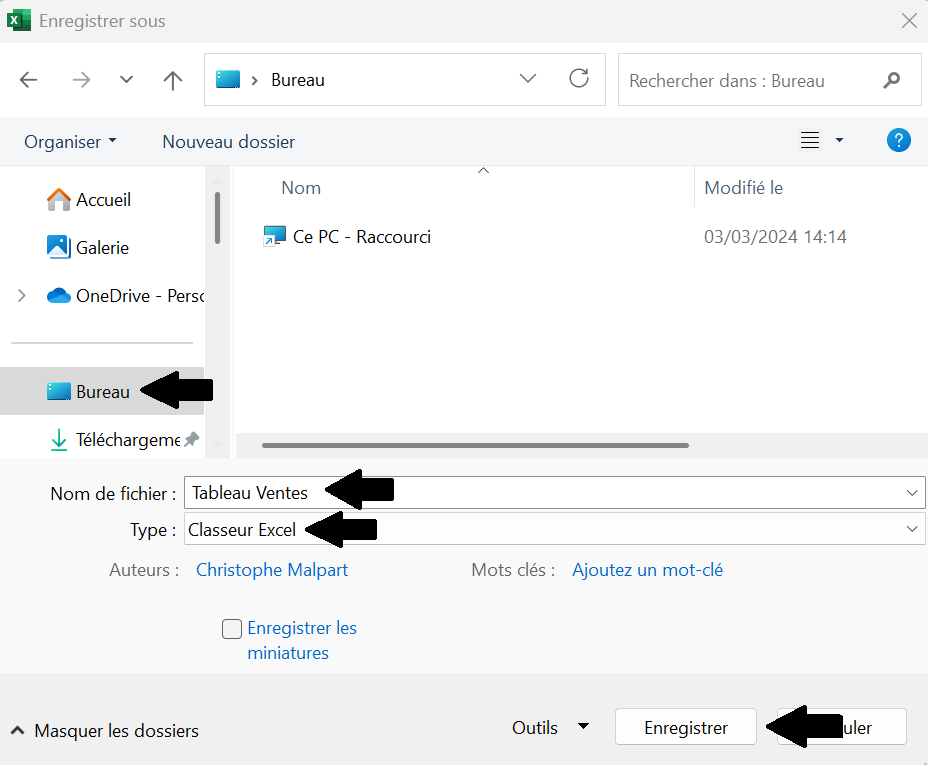This screenshot has width=928, height=765.
Task: Click the Enregistrer button
Action: pyautogui.click(x=686, y=727)
